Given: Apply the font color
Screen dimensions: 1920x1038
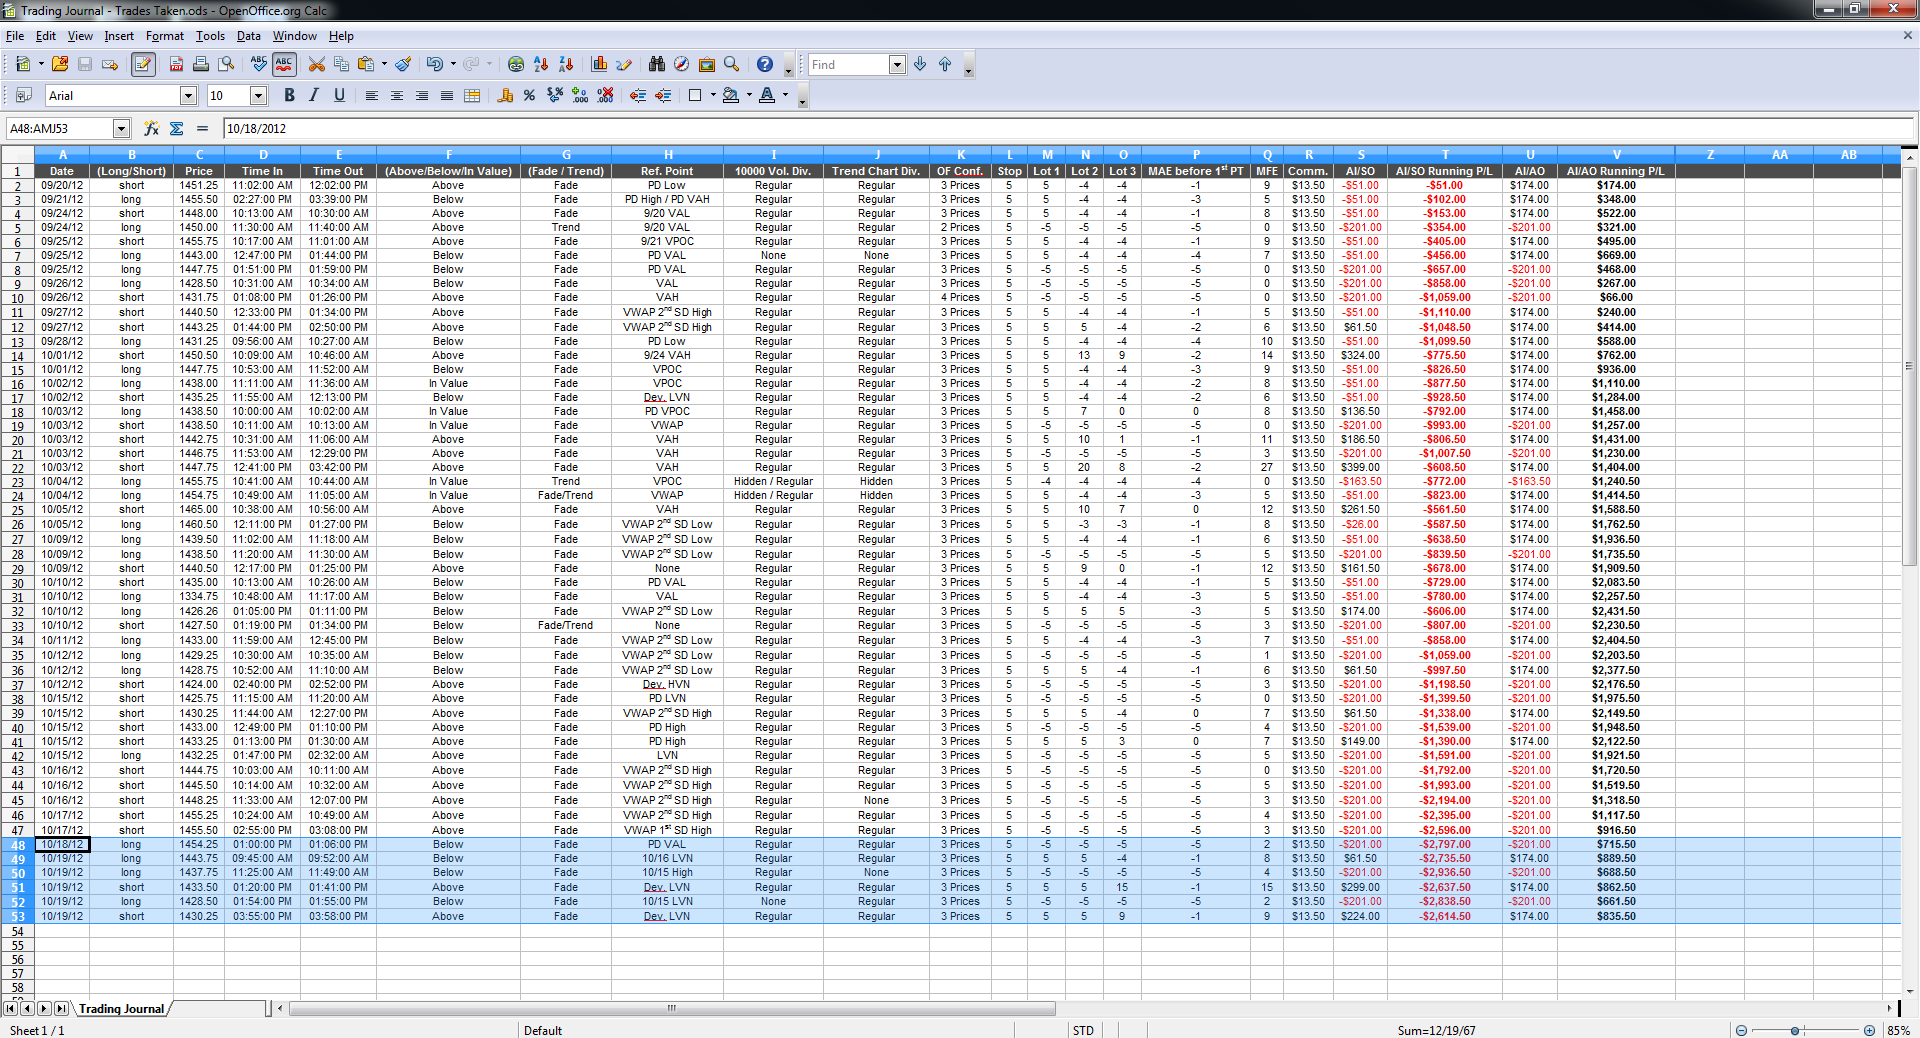Looking at the screenshot, I should [x=767, y=95].
